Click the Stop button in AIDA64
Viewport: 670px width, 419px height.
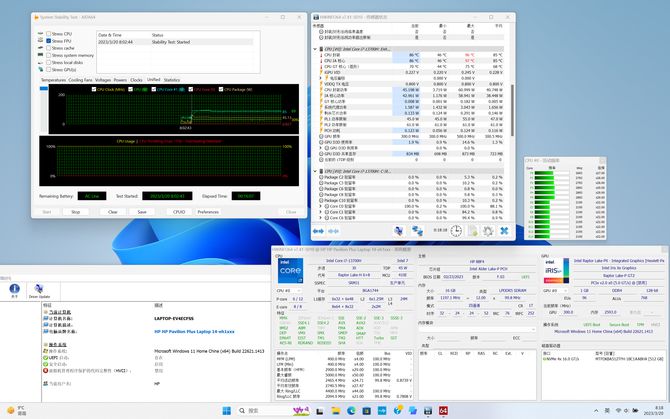coord(76,212)
